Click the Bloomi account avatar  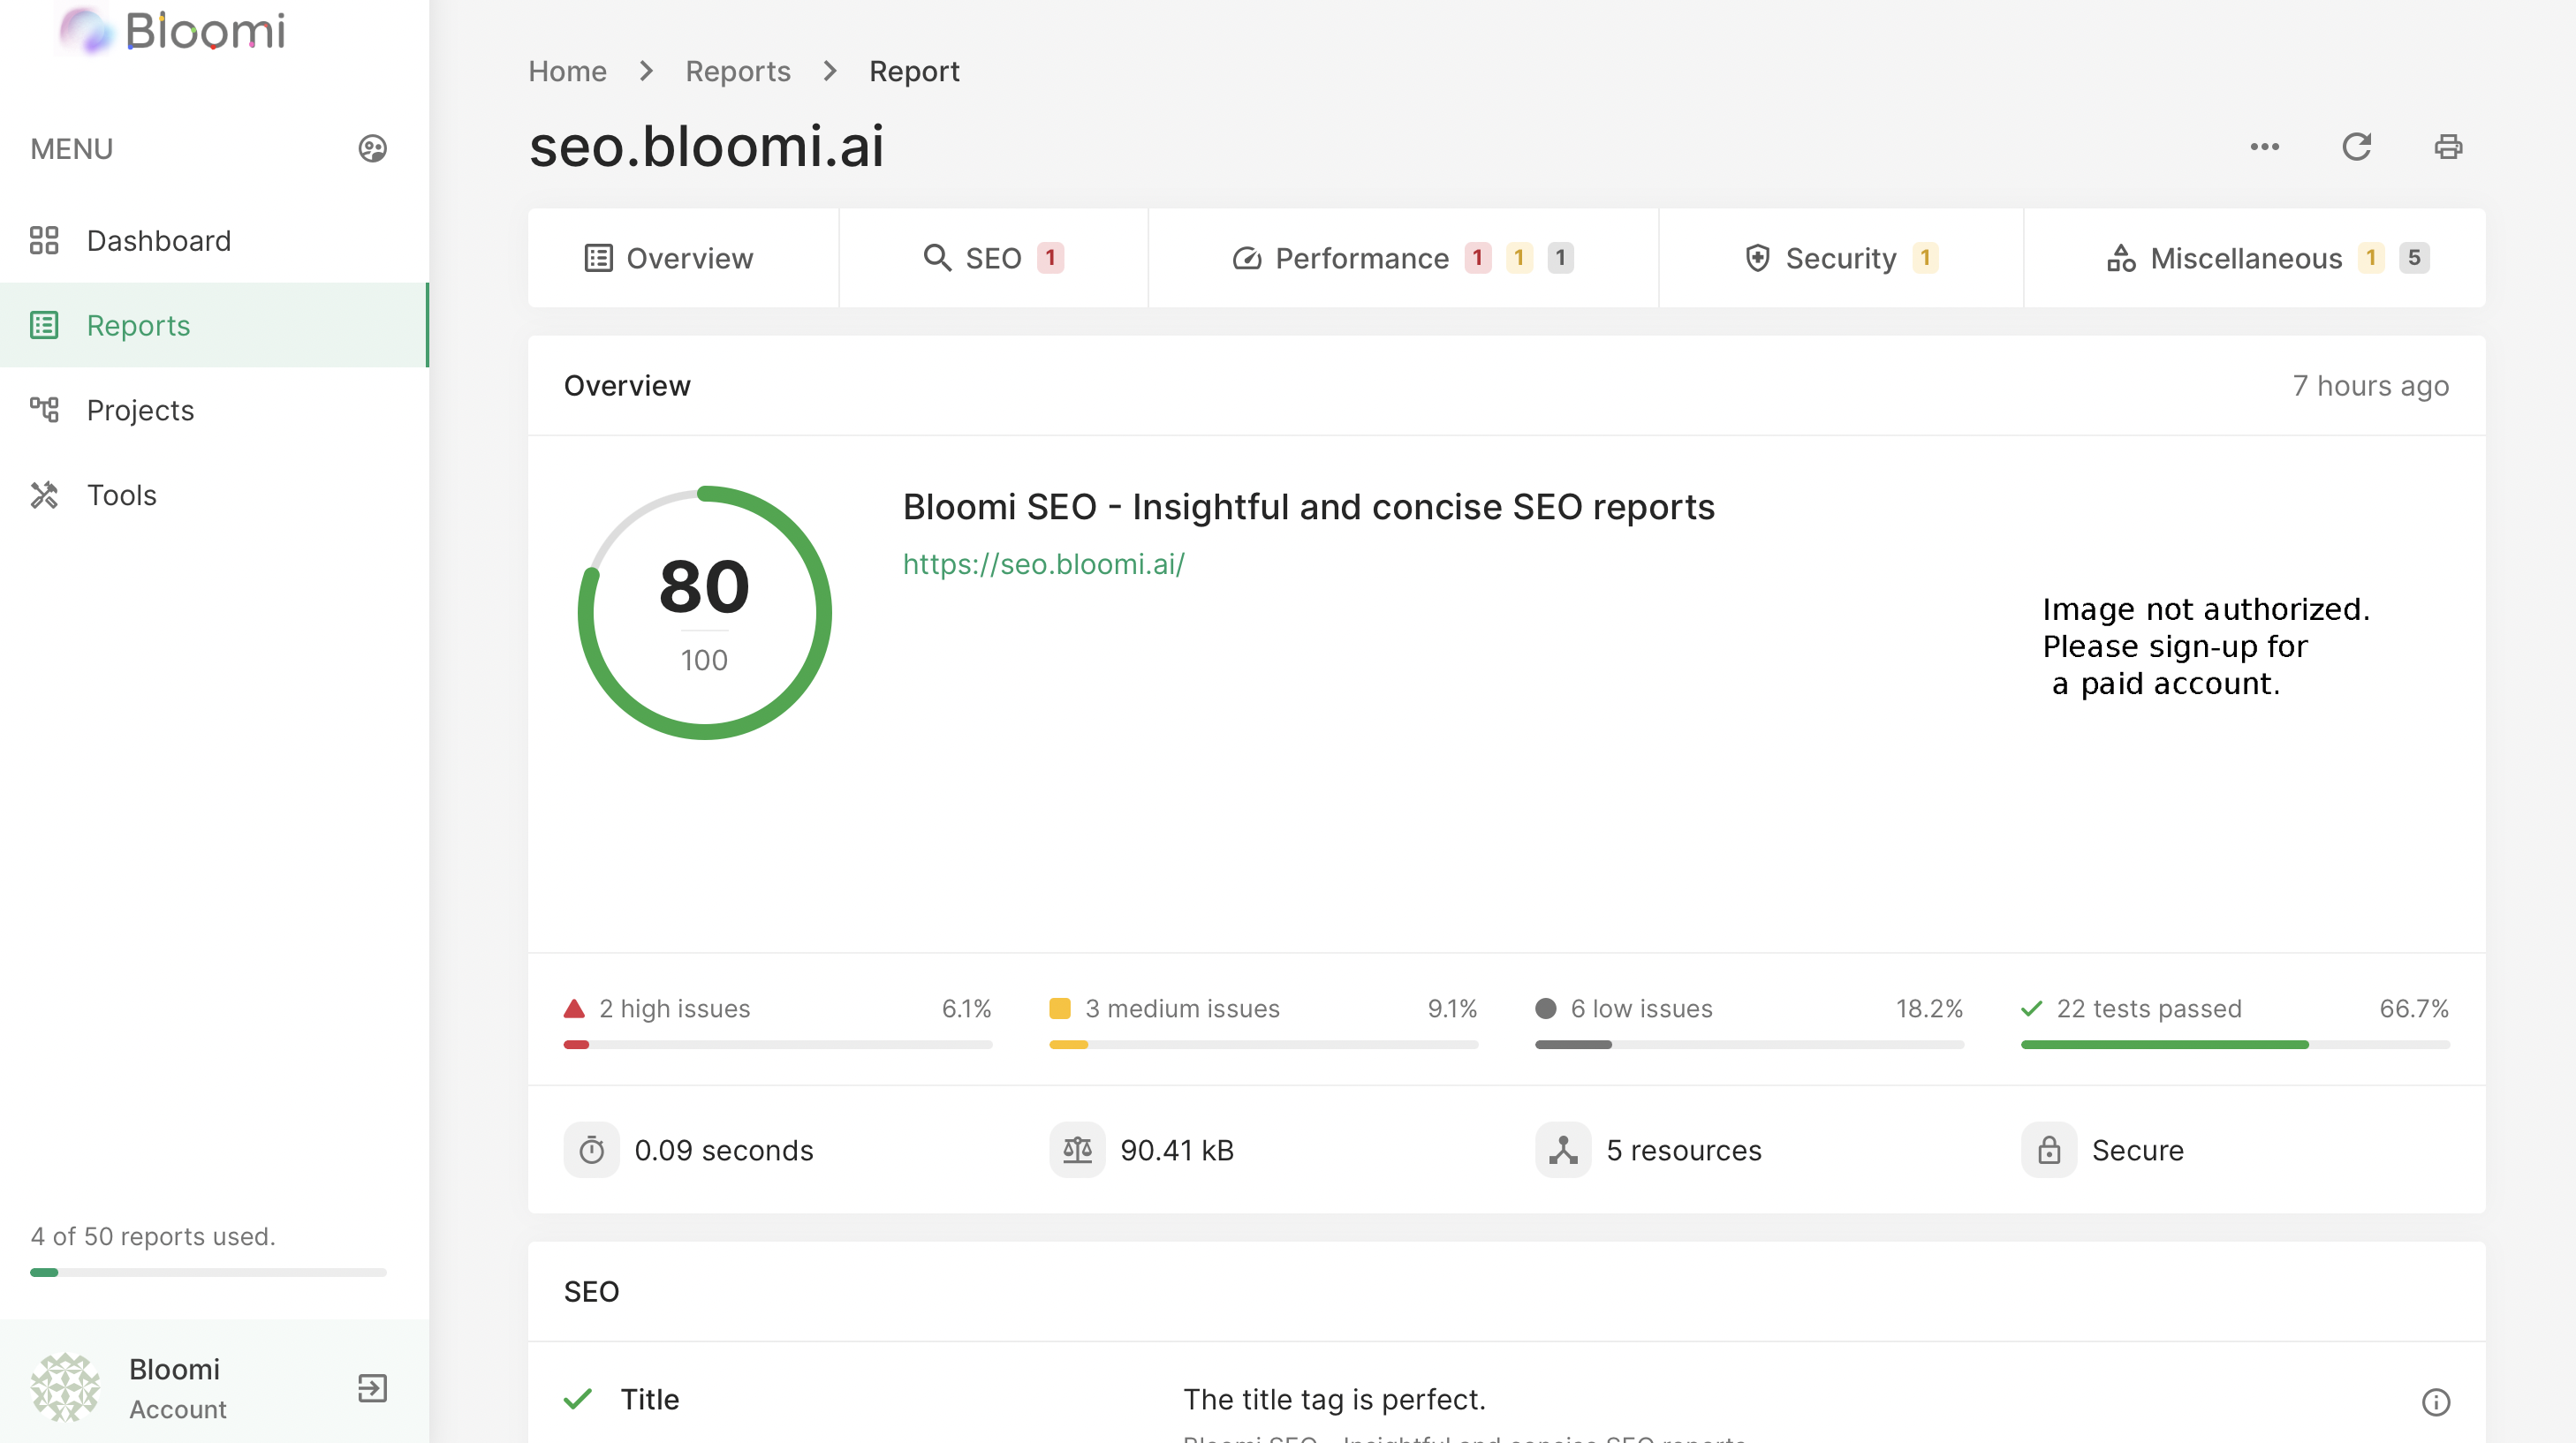click(65, 1388)
